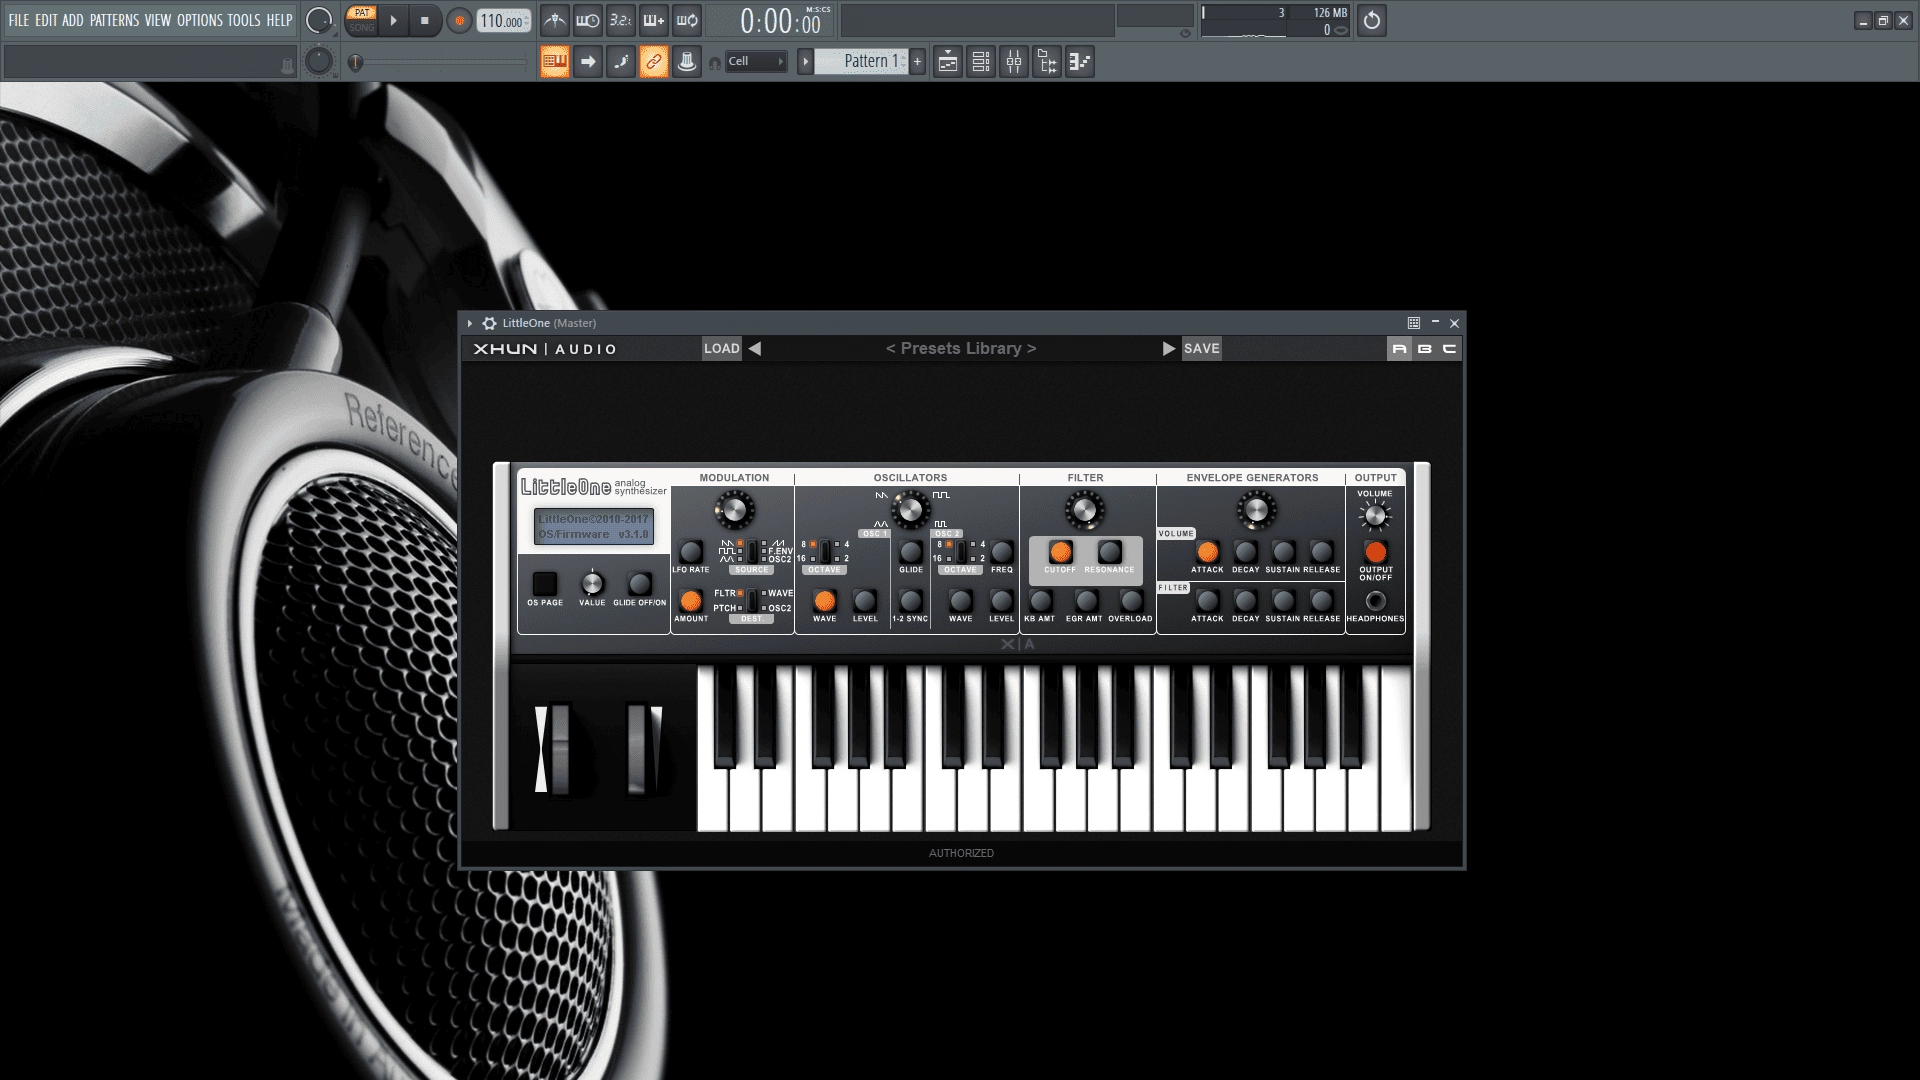Toggle auto-scrolling arrow icon
Screen dimensions: 1920x1080
(x=588, y=62)
